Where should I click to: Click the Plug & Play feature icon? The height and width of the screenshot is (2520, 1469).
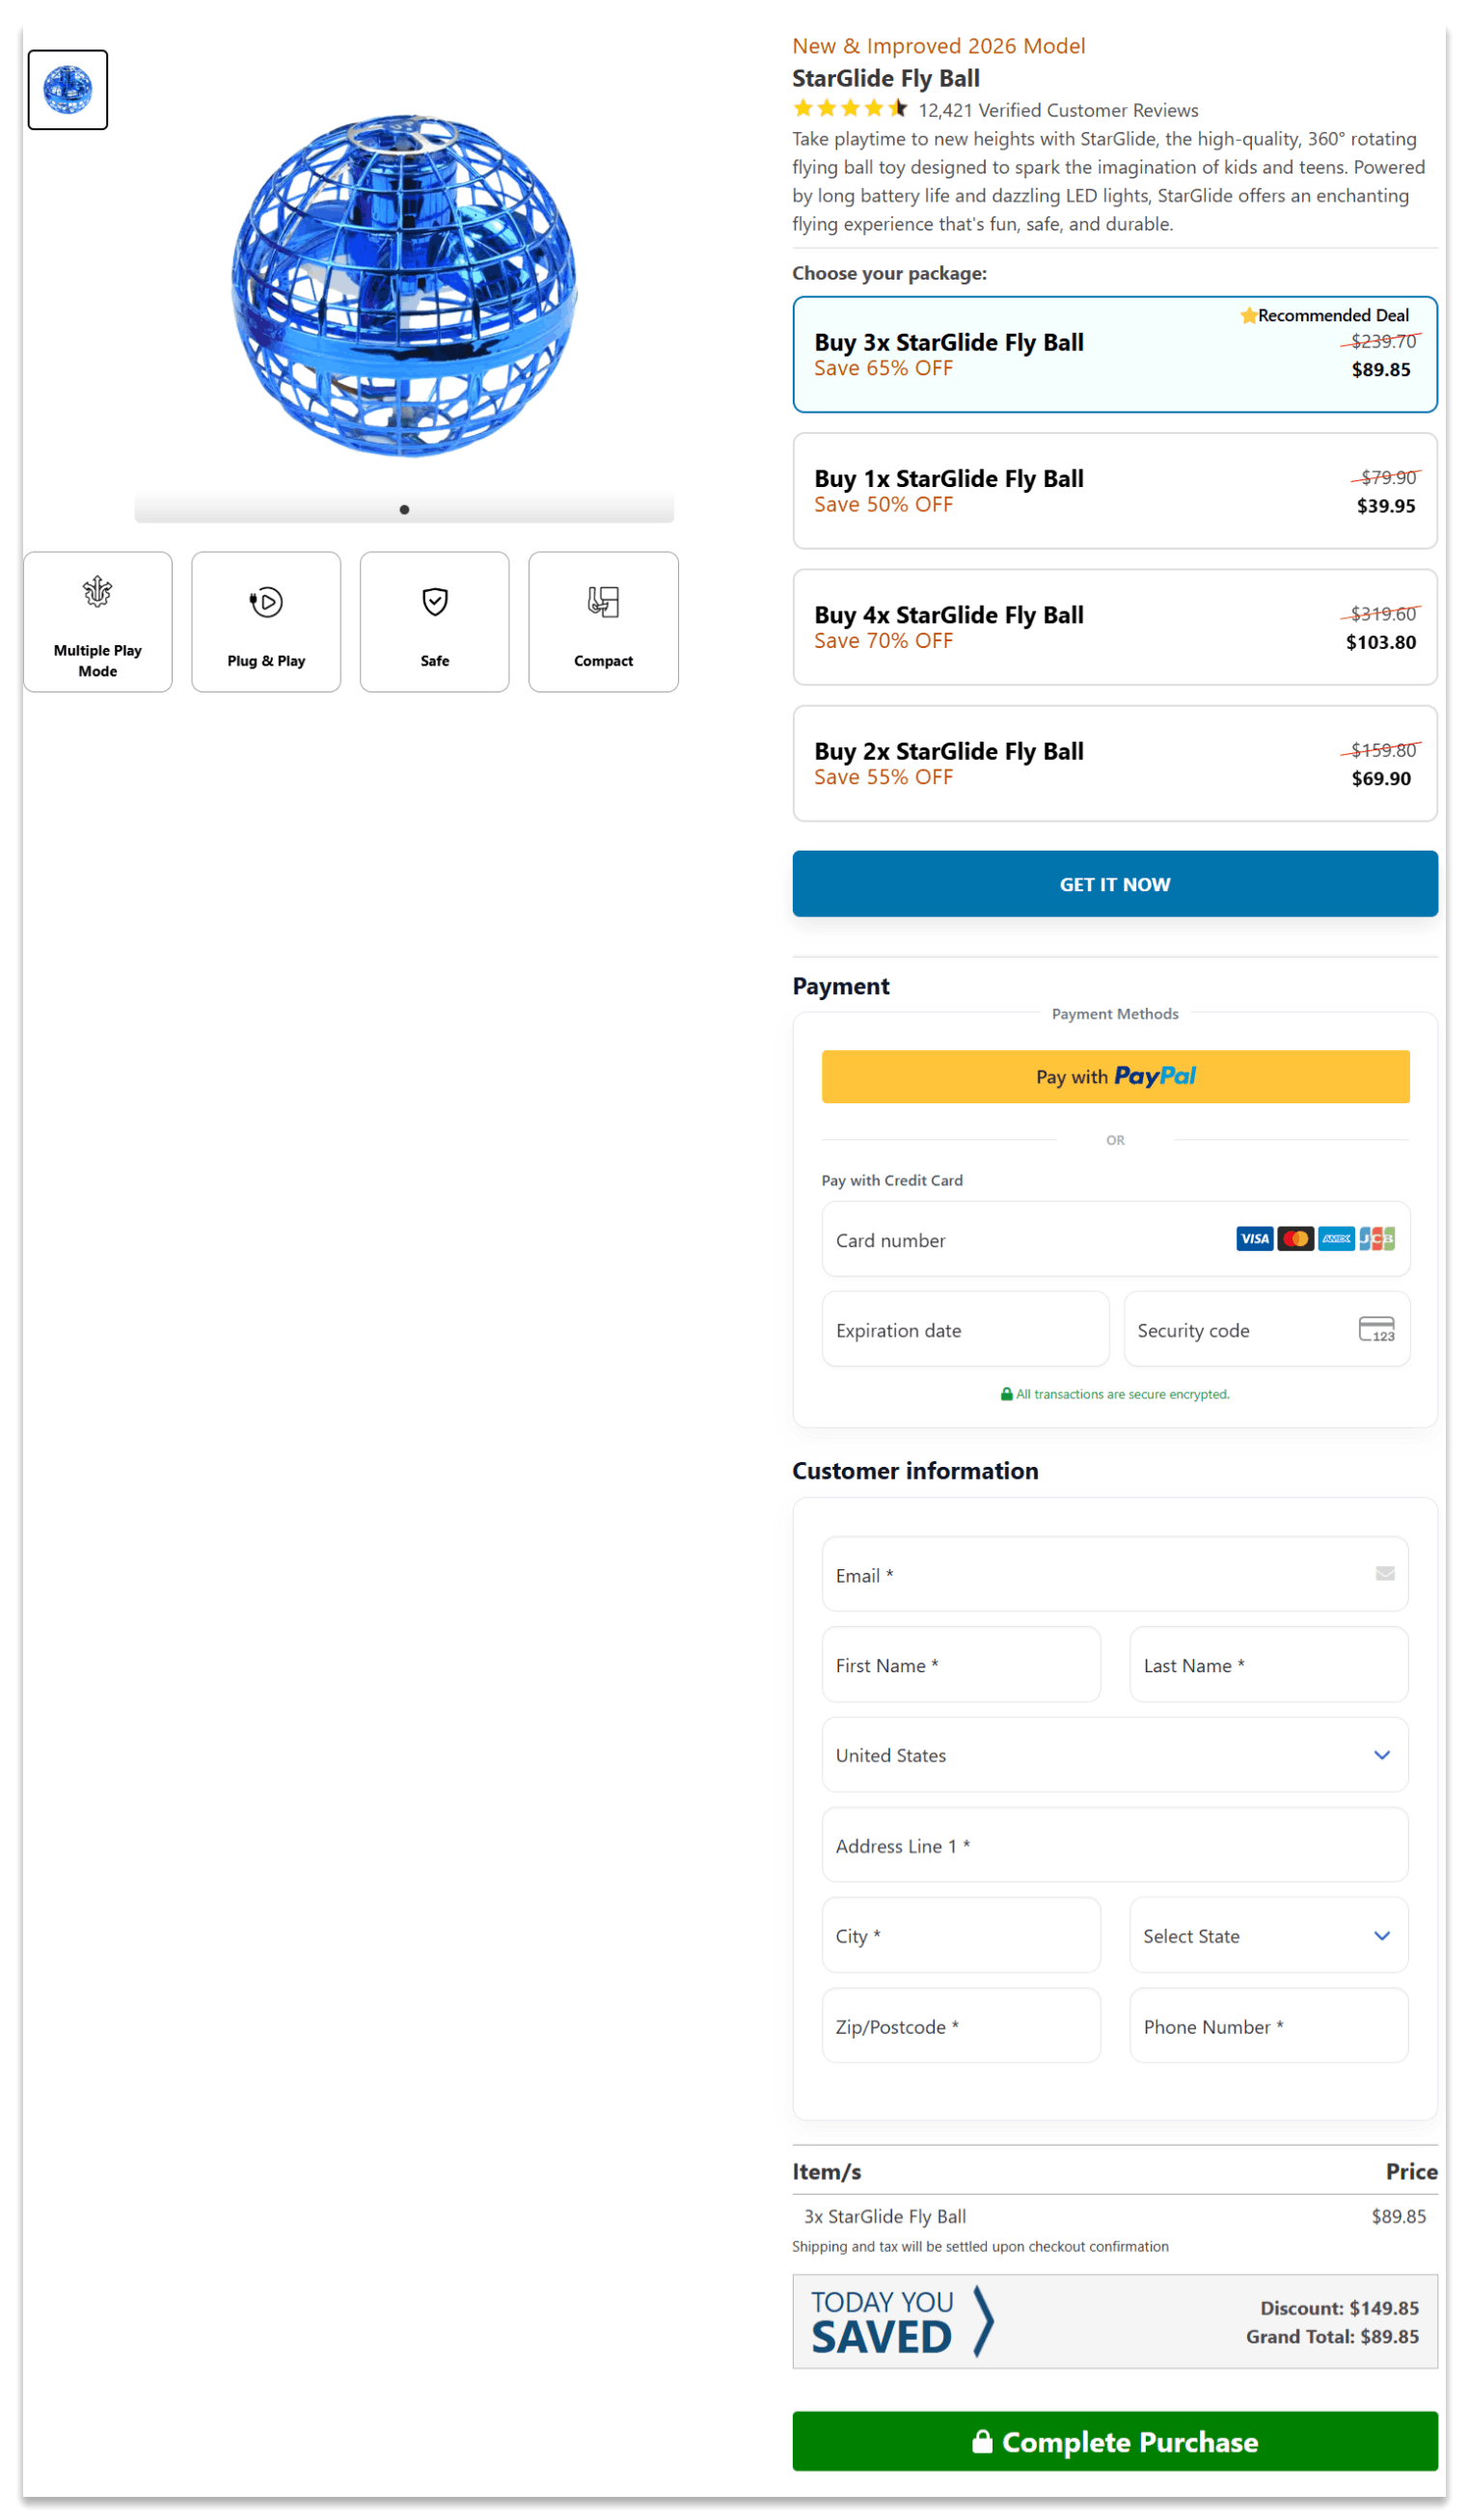pyautogui.click(x=266, y=602)
